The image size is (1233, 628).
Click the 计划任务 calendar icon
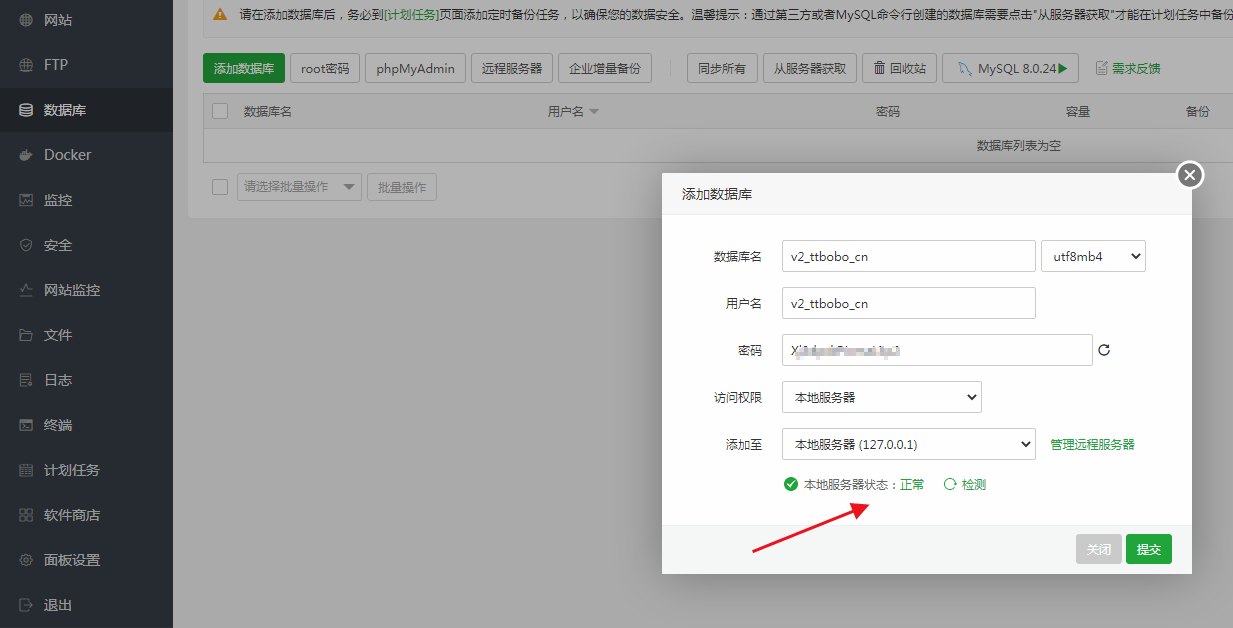(x=26, y=470)
